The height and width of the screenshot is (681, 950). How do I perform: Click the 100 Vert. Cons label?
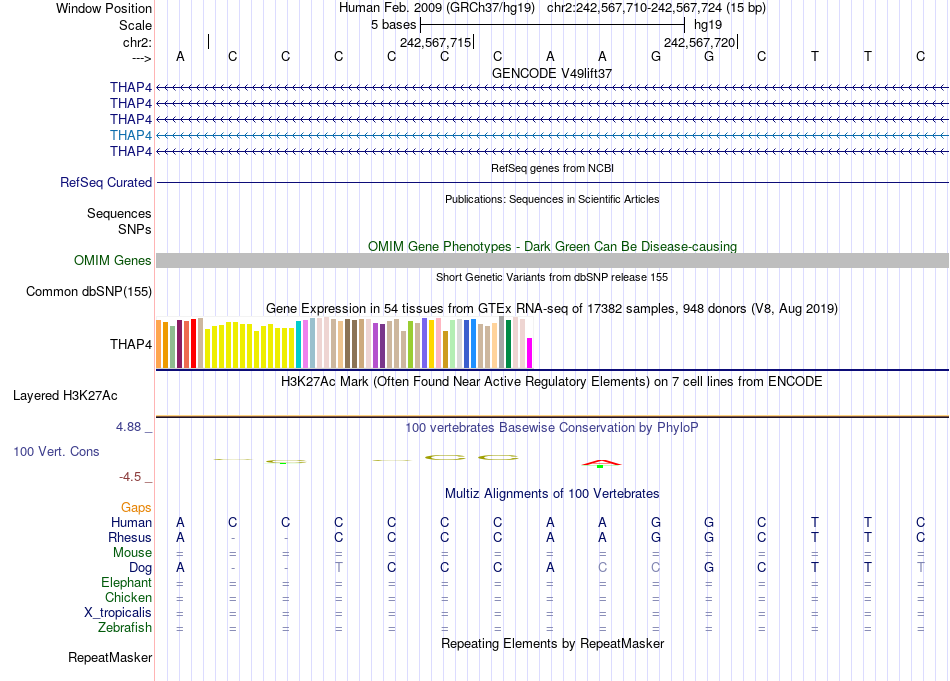[x=56, y=451]
